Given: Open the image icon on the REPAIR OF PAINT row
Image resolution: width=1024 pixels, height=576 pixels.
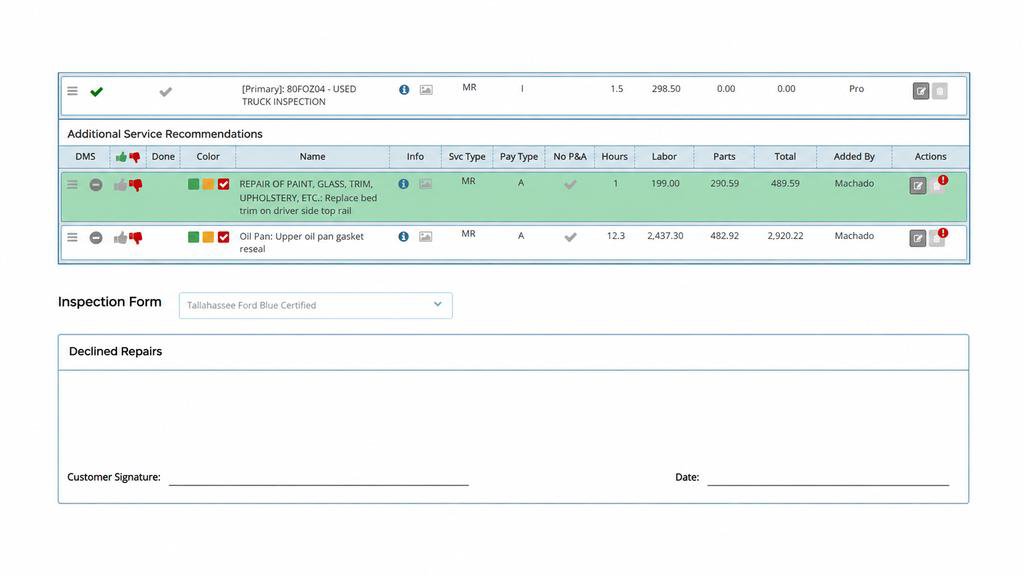Looking at the screenshot, I should [x=425, y=184].
